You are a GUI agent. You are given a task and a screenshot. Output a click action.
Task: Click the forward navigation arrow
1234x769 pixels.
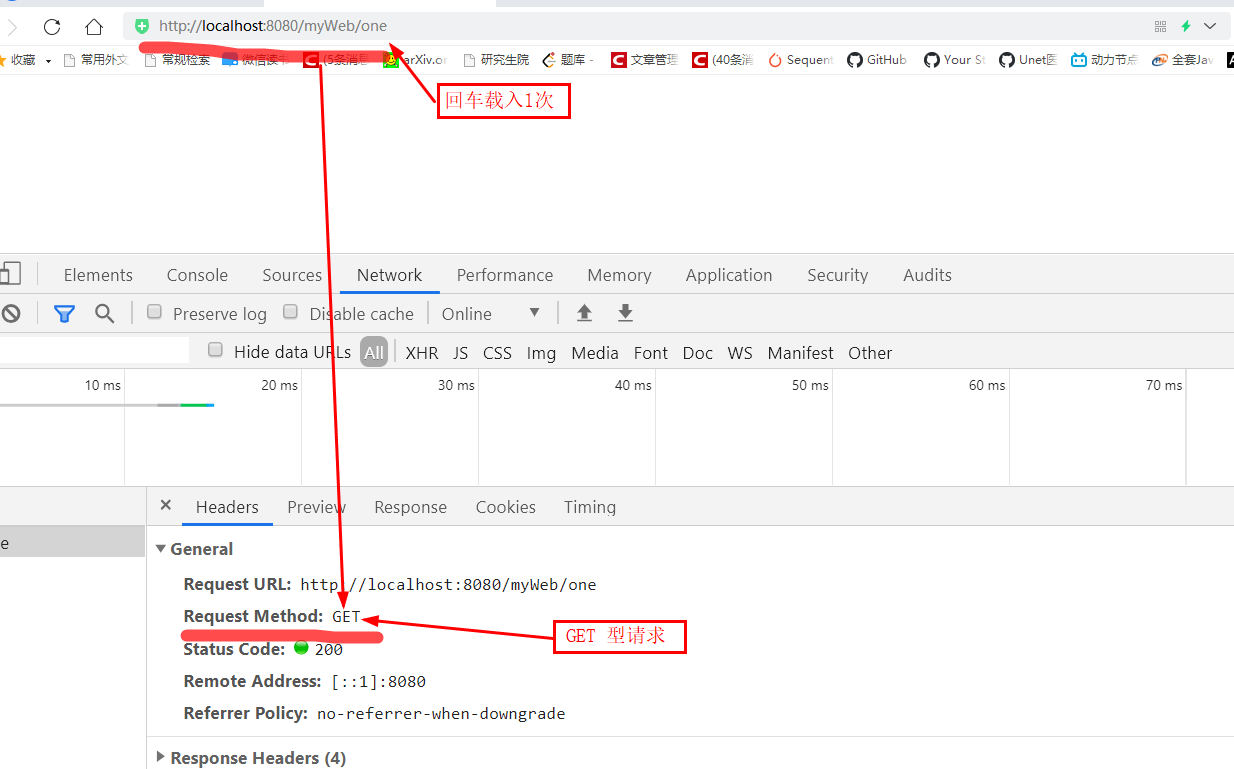pos(12,27)
